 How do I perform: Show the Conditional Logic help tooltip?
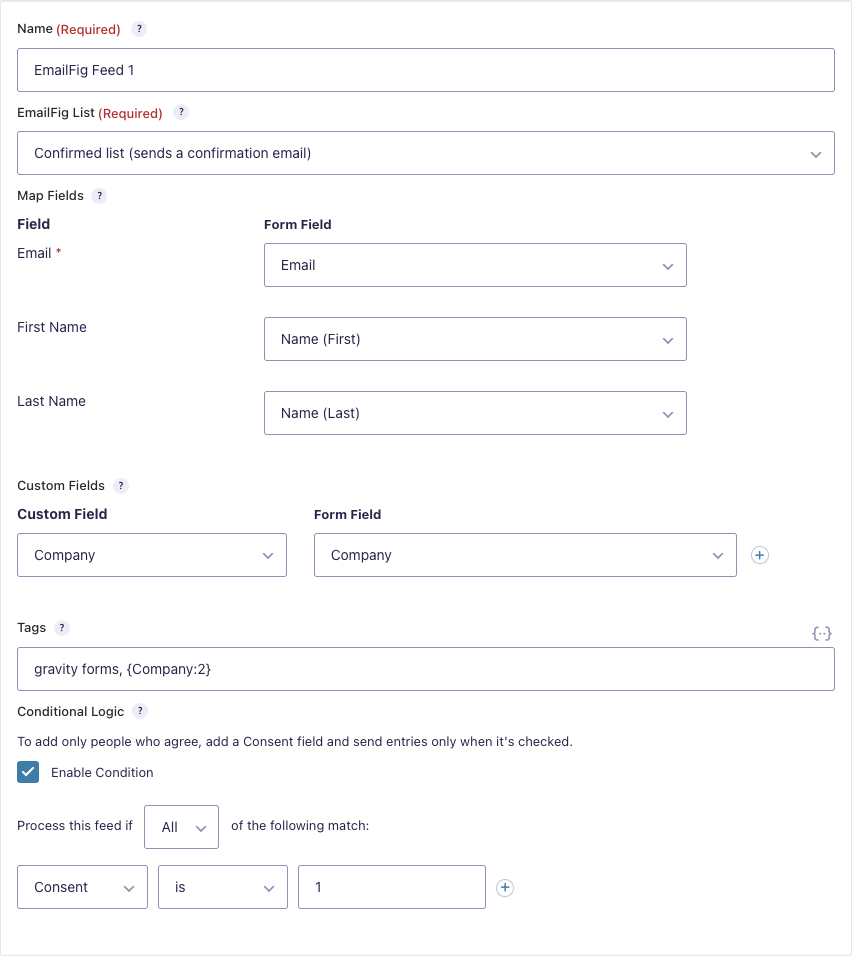[140, 711]
